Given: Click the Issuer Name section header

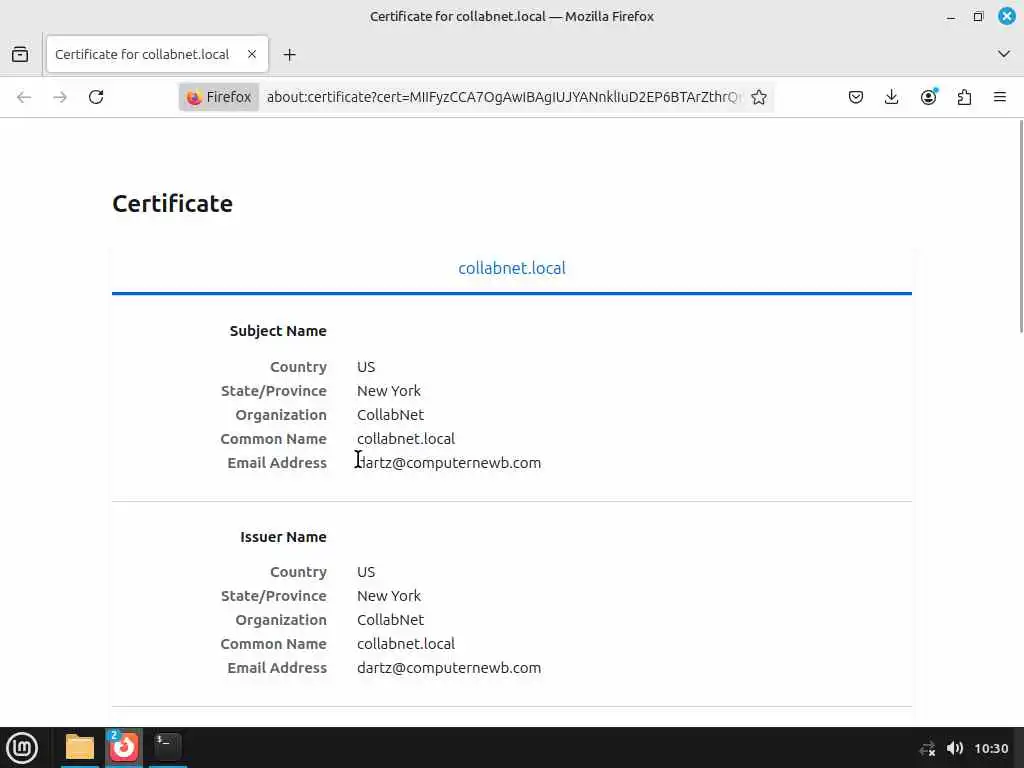Looking at the screenshot, I should [283, 537].
